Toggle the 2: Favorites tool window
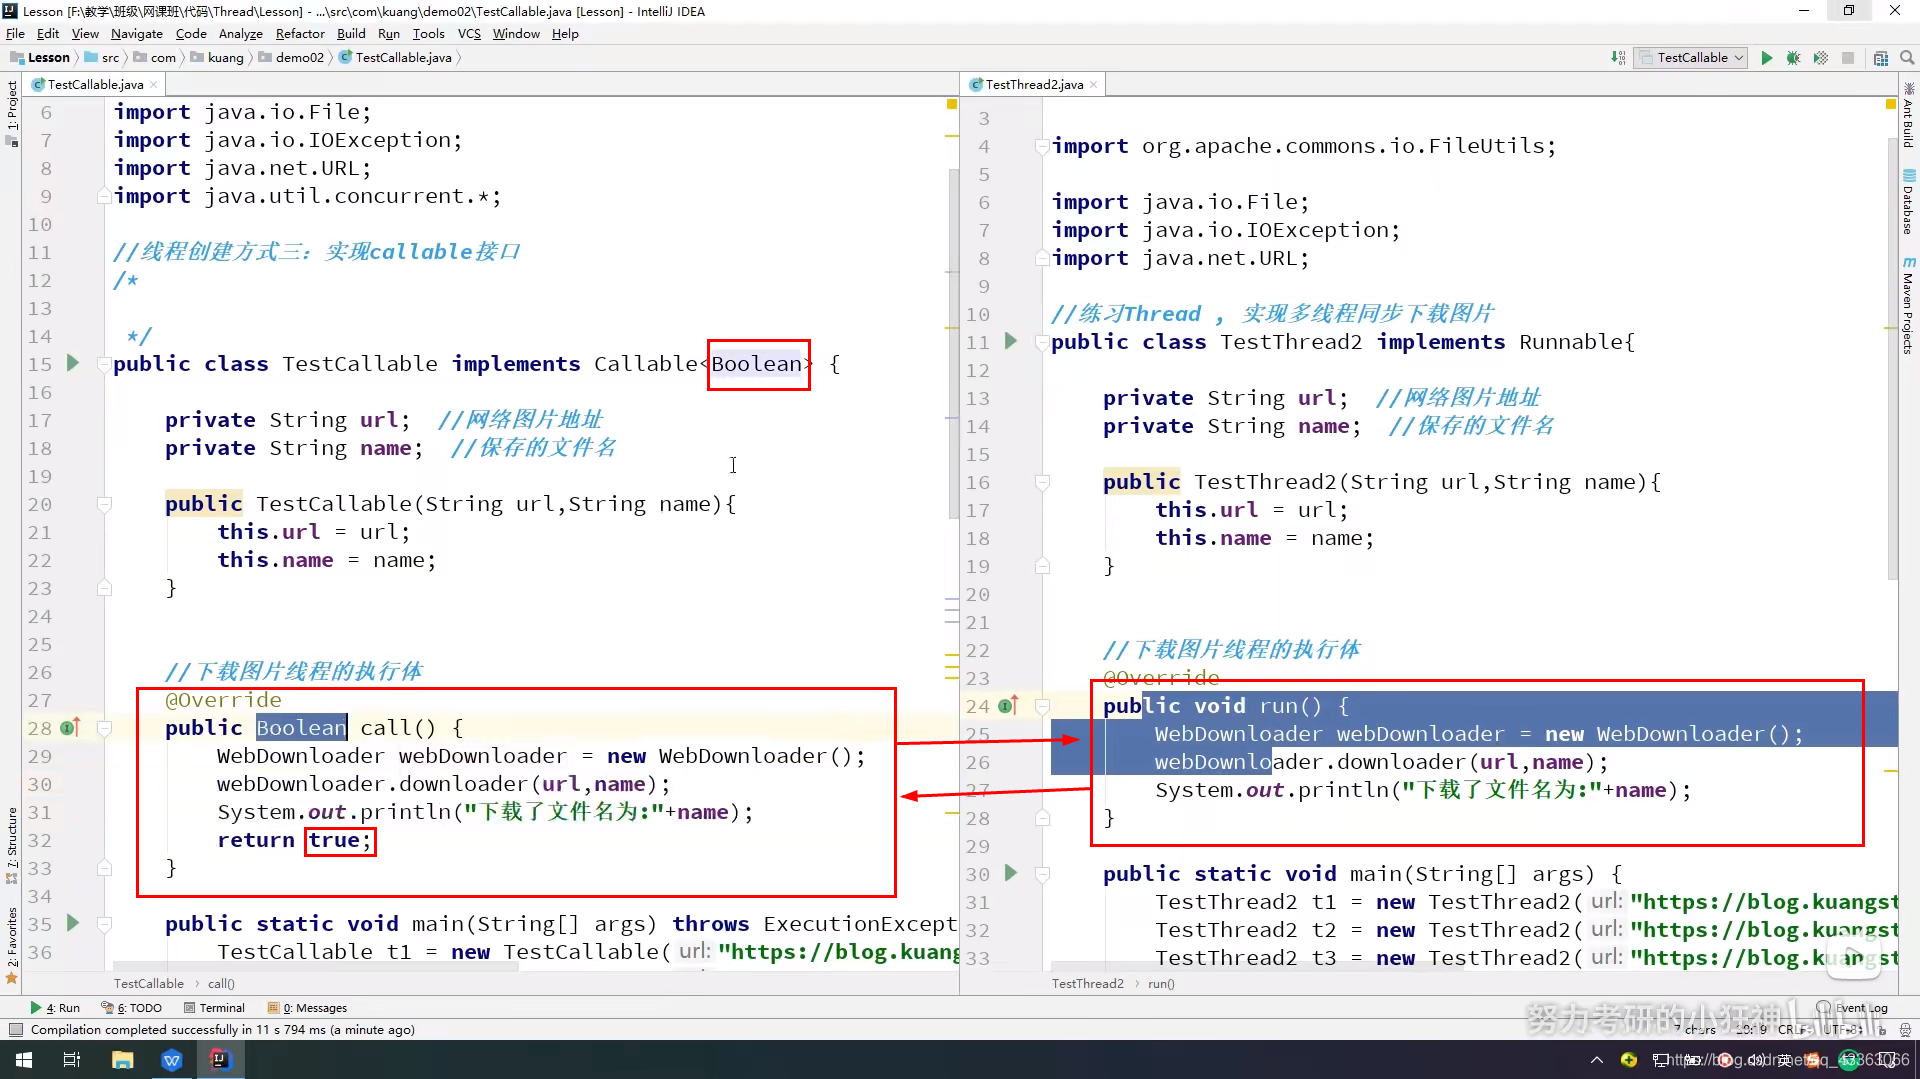Image resolution: width=1920 pixels, height=1079 pixels. pyautogui.click(x=12, y=945)
